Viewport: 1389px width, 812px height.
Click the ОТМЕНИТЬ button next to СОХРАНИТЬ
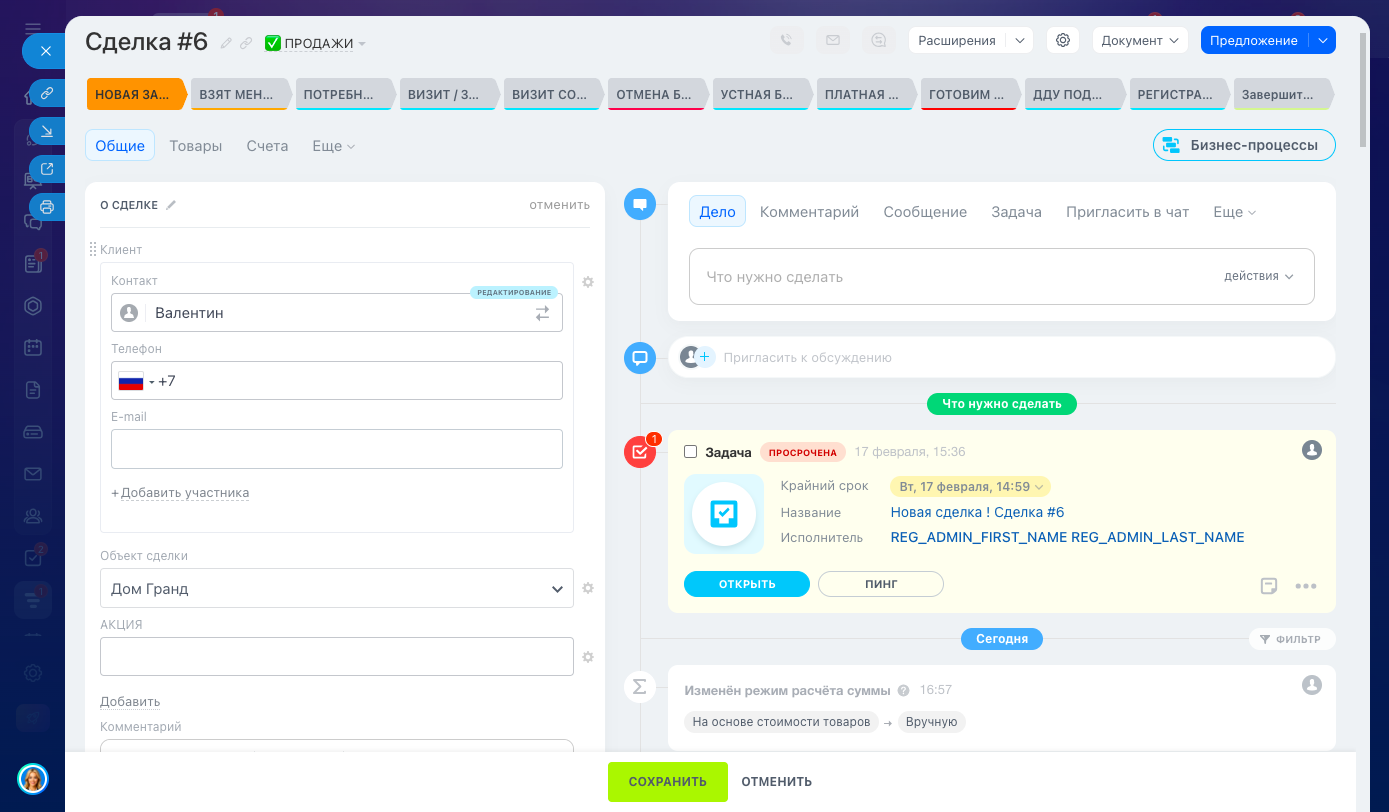(776, 782)
